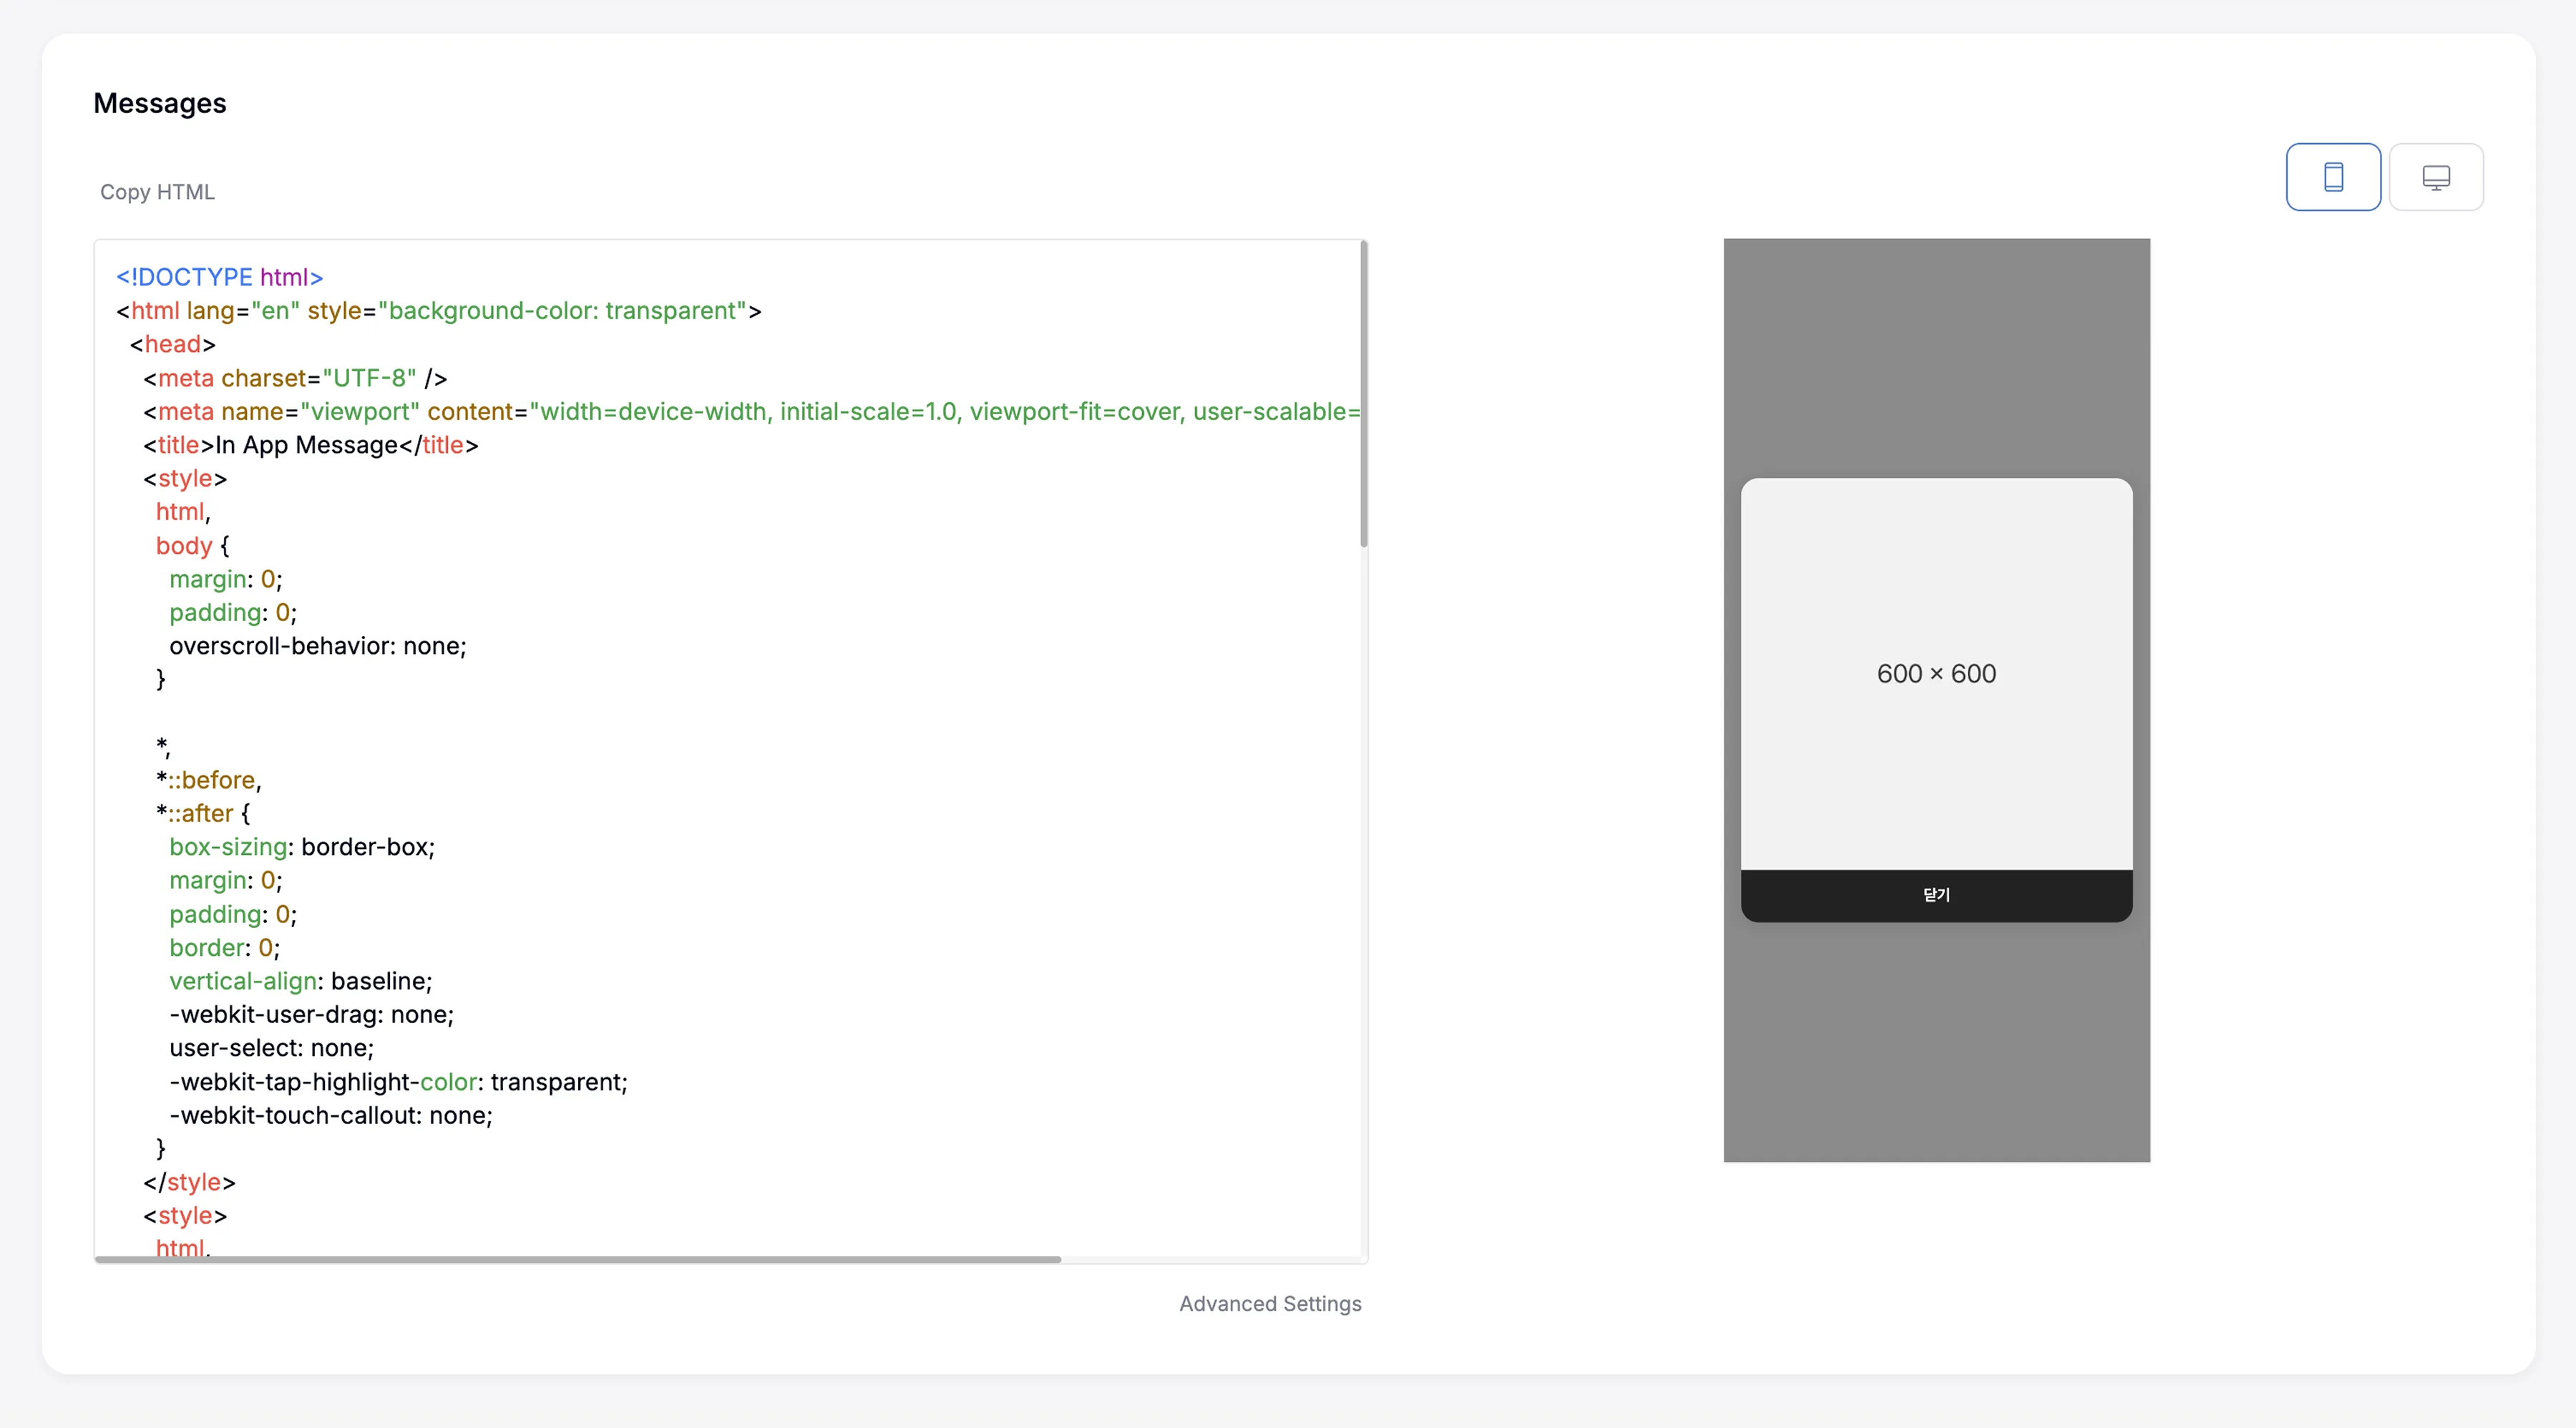This screenshot has height=1428, width=2576.
Task: Click the 닫기 close button in preview
Action: (x=1936, y=895)
